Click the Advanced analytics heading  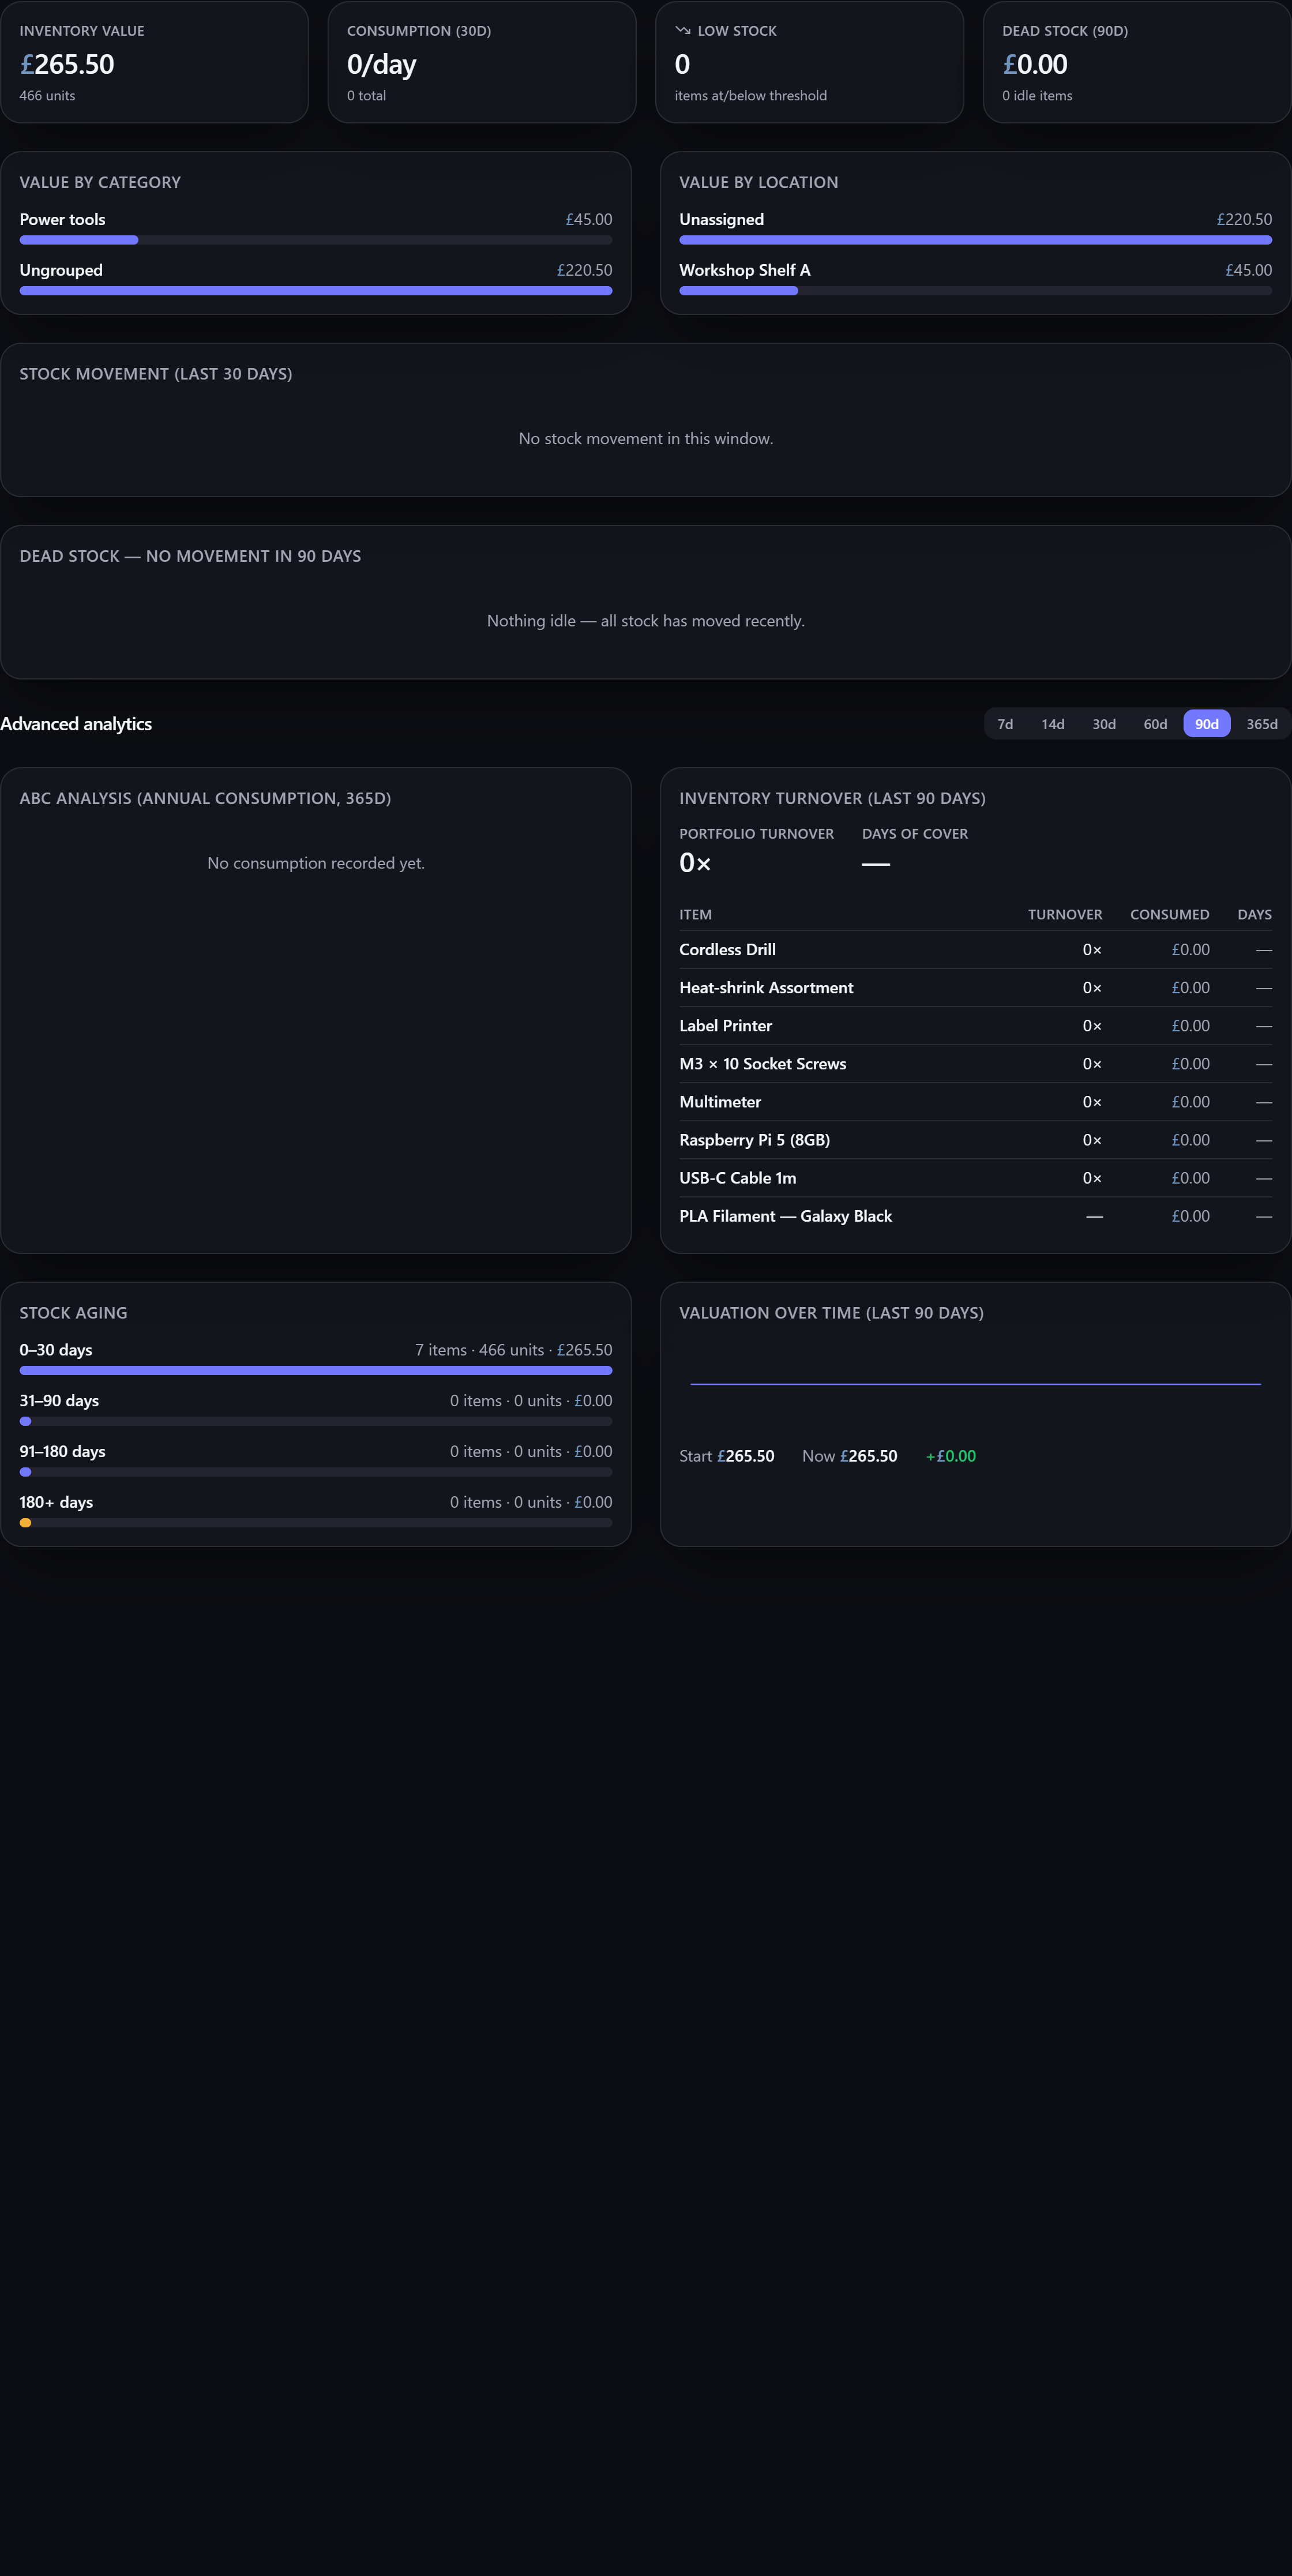(x=76, y=724)
